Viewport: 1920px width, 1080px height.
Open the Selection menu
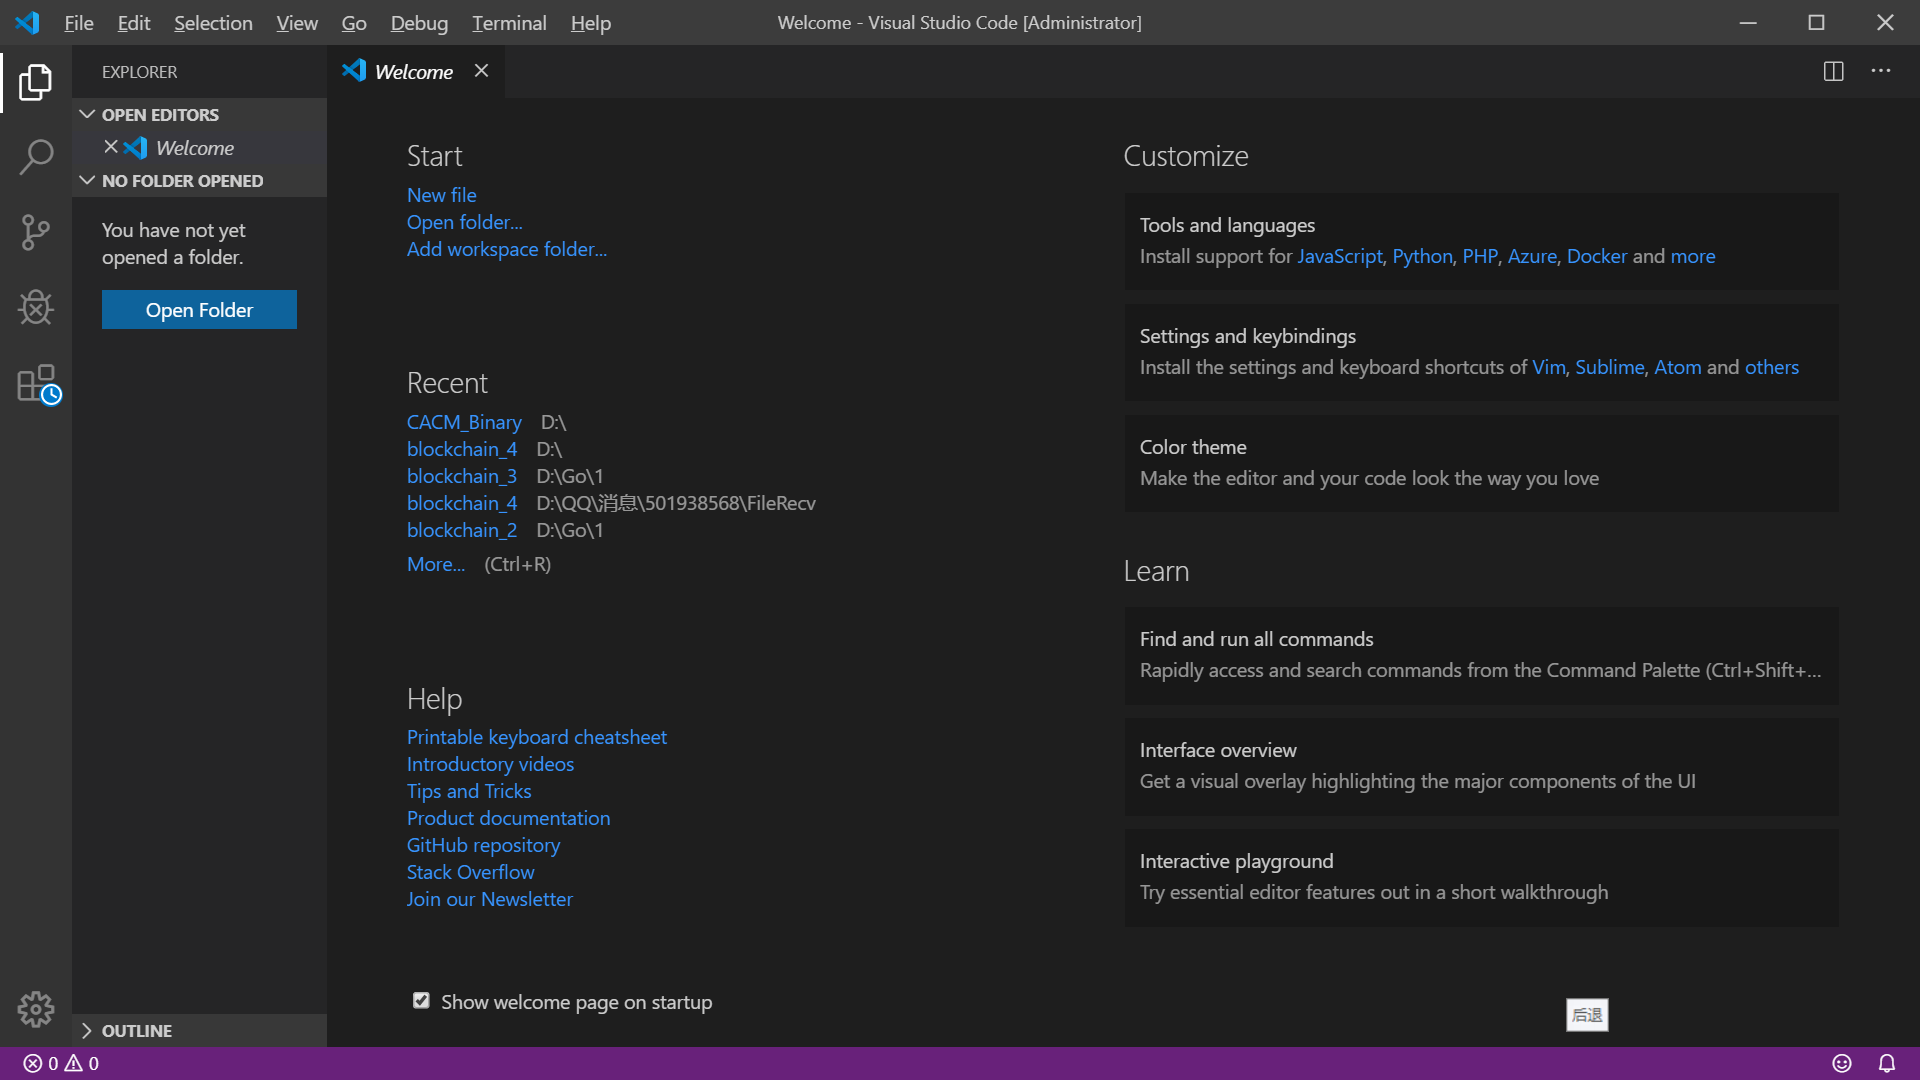(x=213, y=22)
